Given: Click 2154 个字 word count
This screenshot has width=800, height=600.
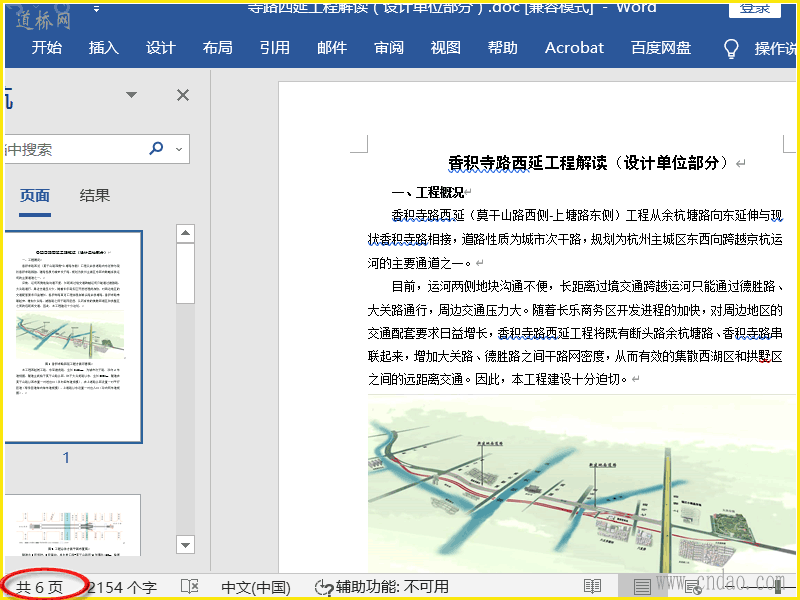Looking at the screenshot, I should [122, 587].
